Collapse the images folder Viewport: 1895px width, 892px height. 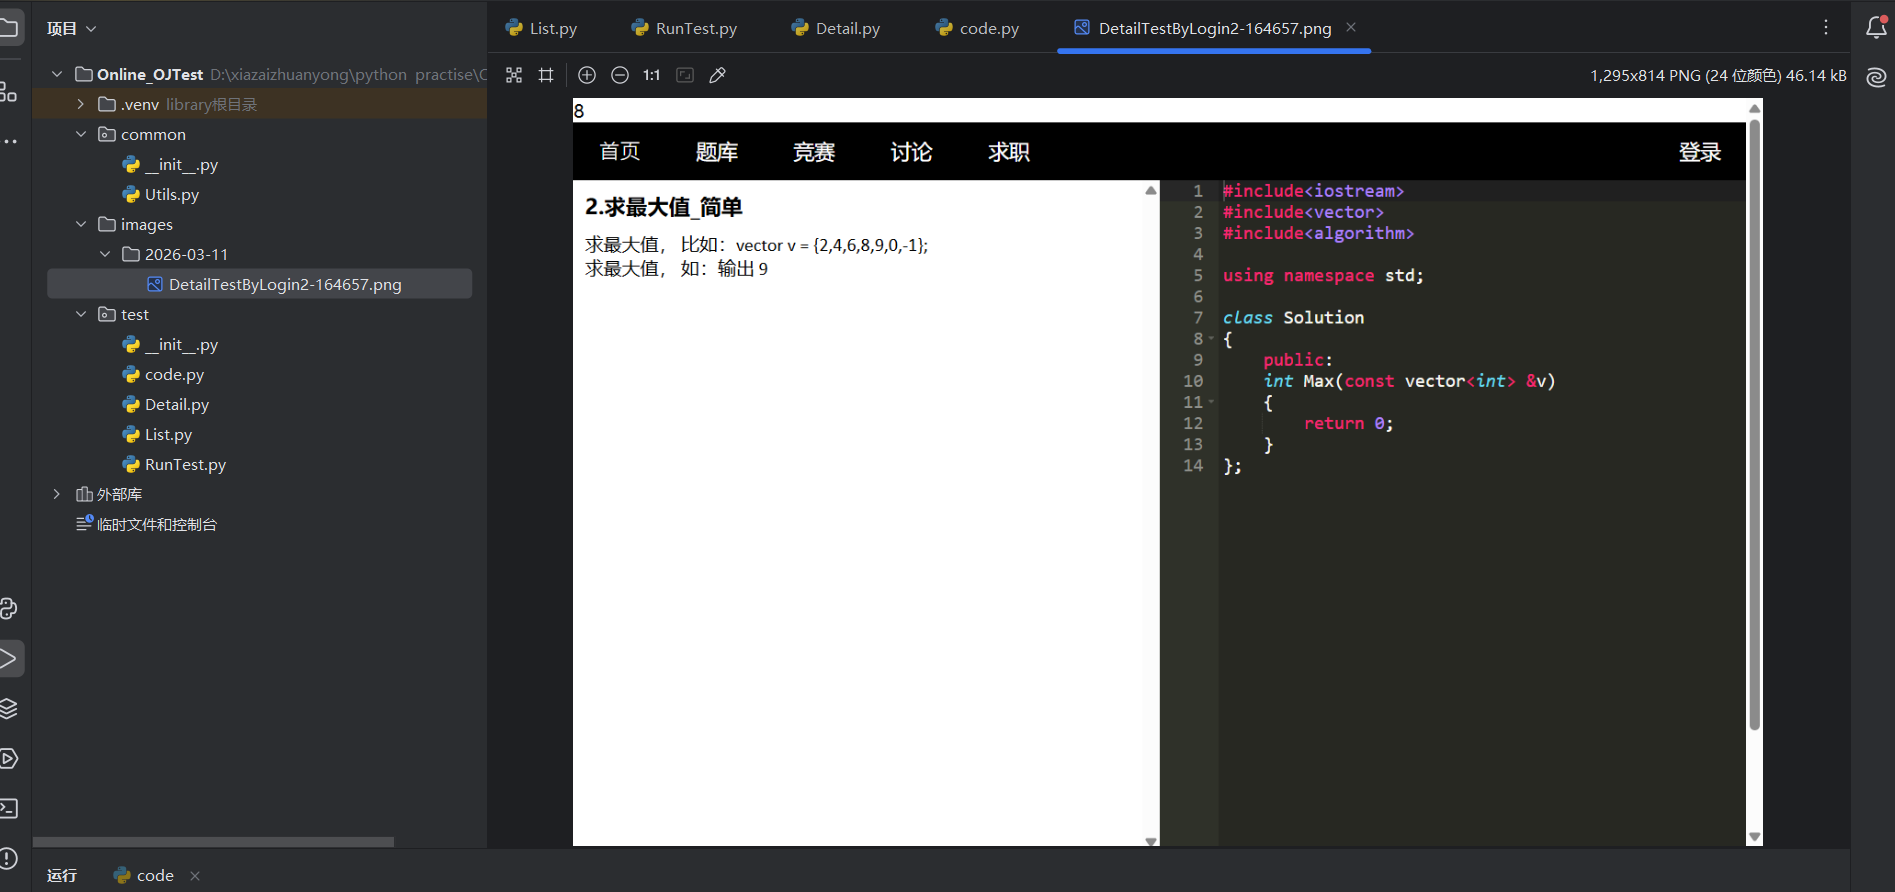click(81, 224)
